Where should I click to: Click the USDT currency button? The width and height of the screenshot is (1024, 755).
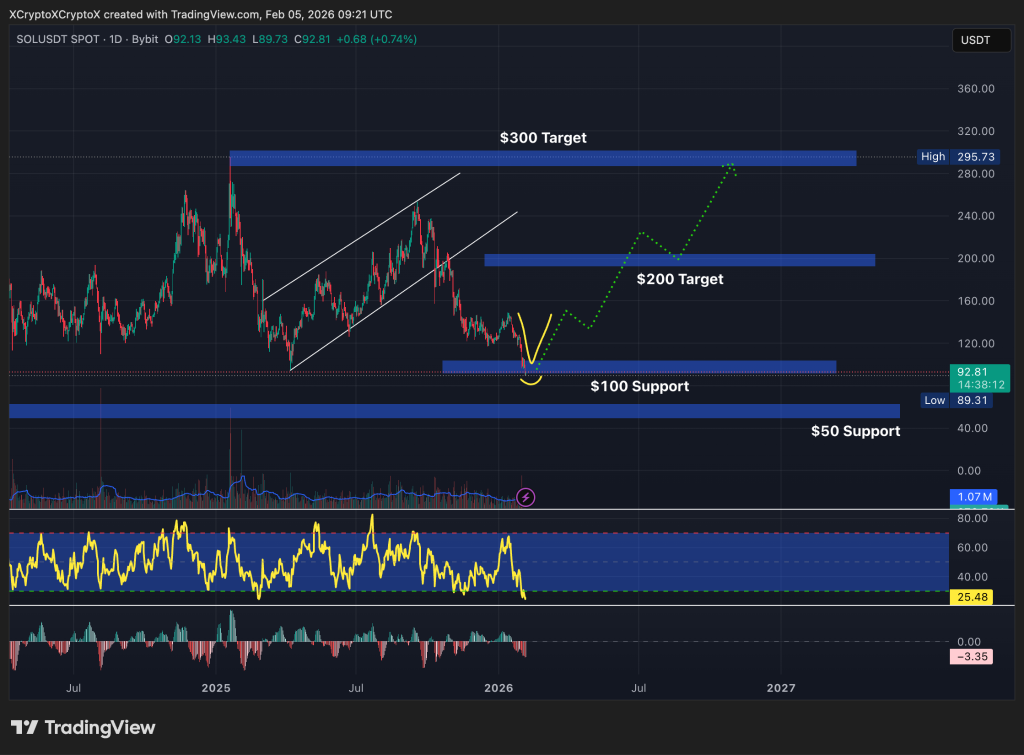pos(981,40)
